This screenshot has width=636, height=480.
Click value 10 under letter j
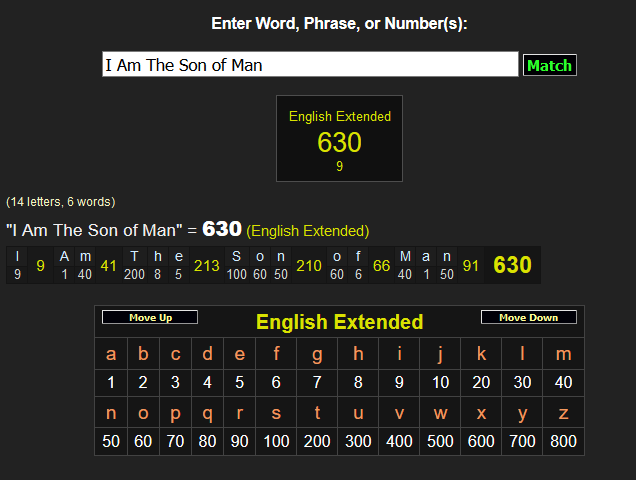pos(441,382)
